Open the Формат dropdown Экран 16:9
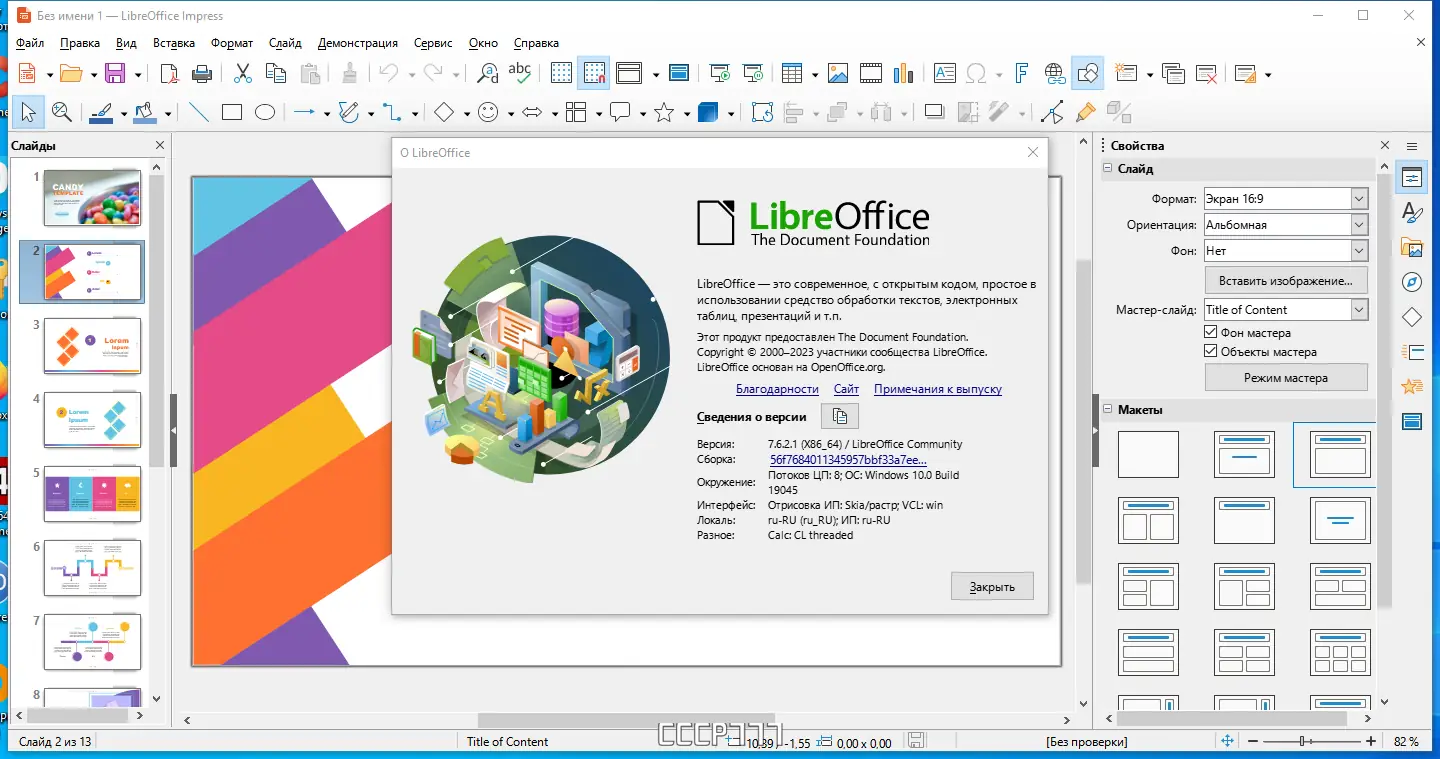 coord(1285,199)
